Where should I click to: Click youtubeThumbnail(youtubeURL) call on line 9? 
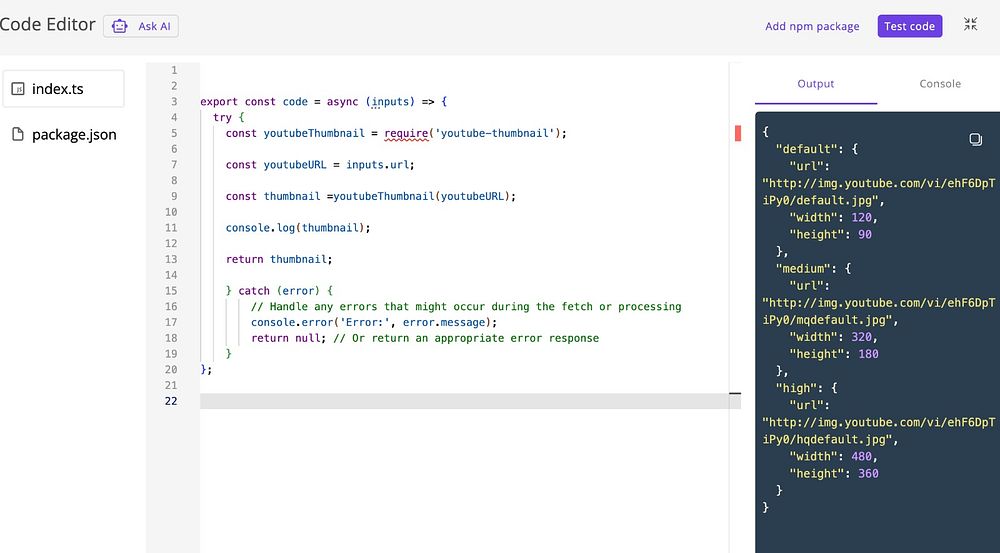(x=422, y=196)
